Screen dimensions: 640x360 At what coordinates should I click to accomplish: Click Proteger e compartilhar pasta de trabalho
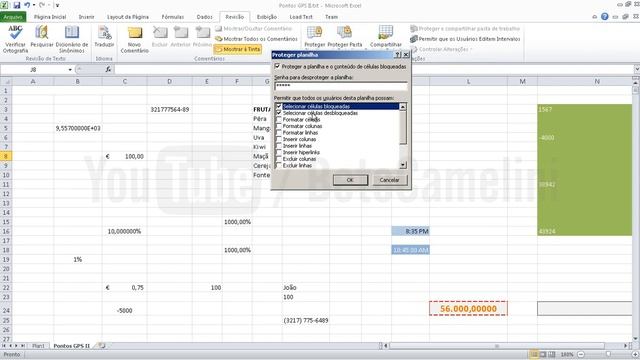[465, 29]
